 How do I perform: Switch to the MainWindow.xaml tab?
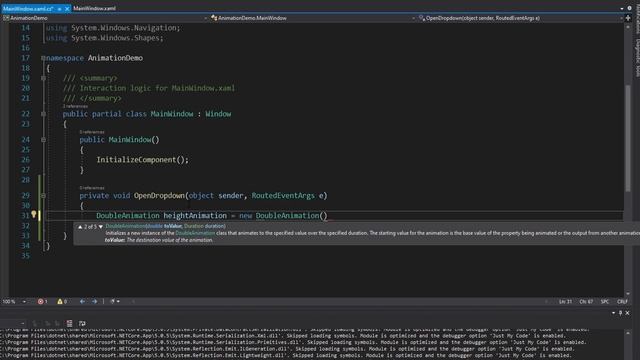click(95, 8)
